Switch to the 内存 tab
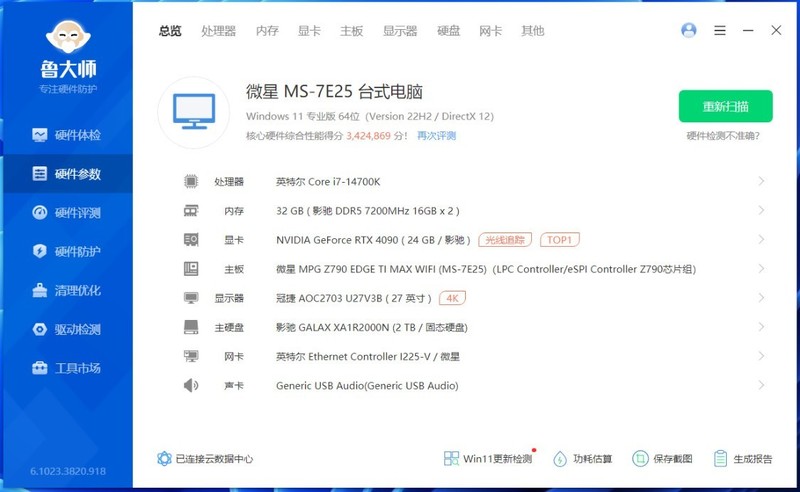 coord(267,31)
